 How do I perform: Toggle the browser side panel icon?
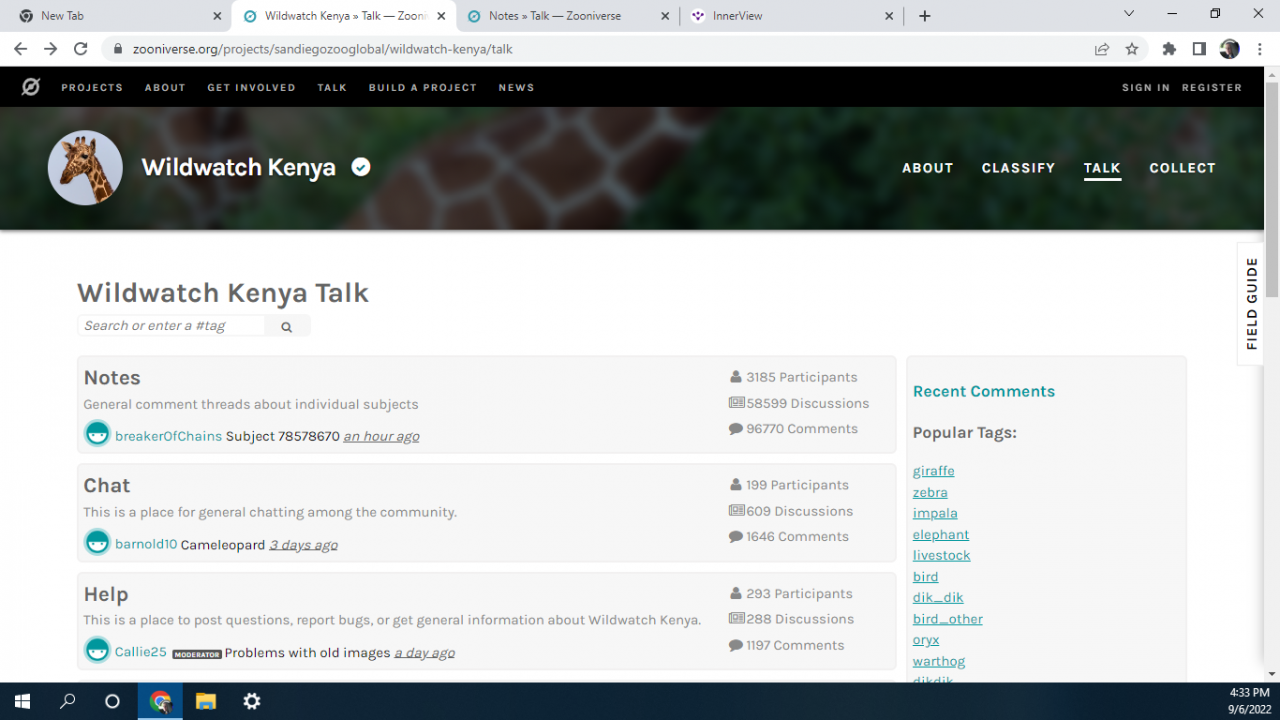point(1199,49)
